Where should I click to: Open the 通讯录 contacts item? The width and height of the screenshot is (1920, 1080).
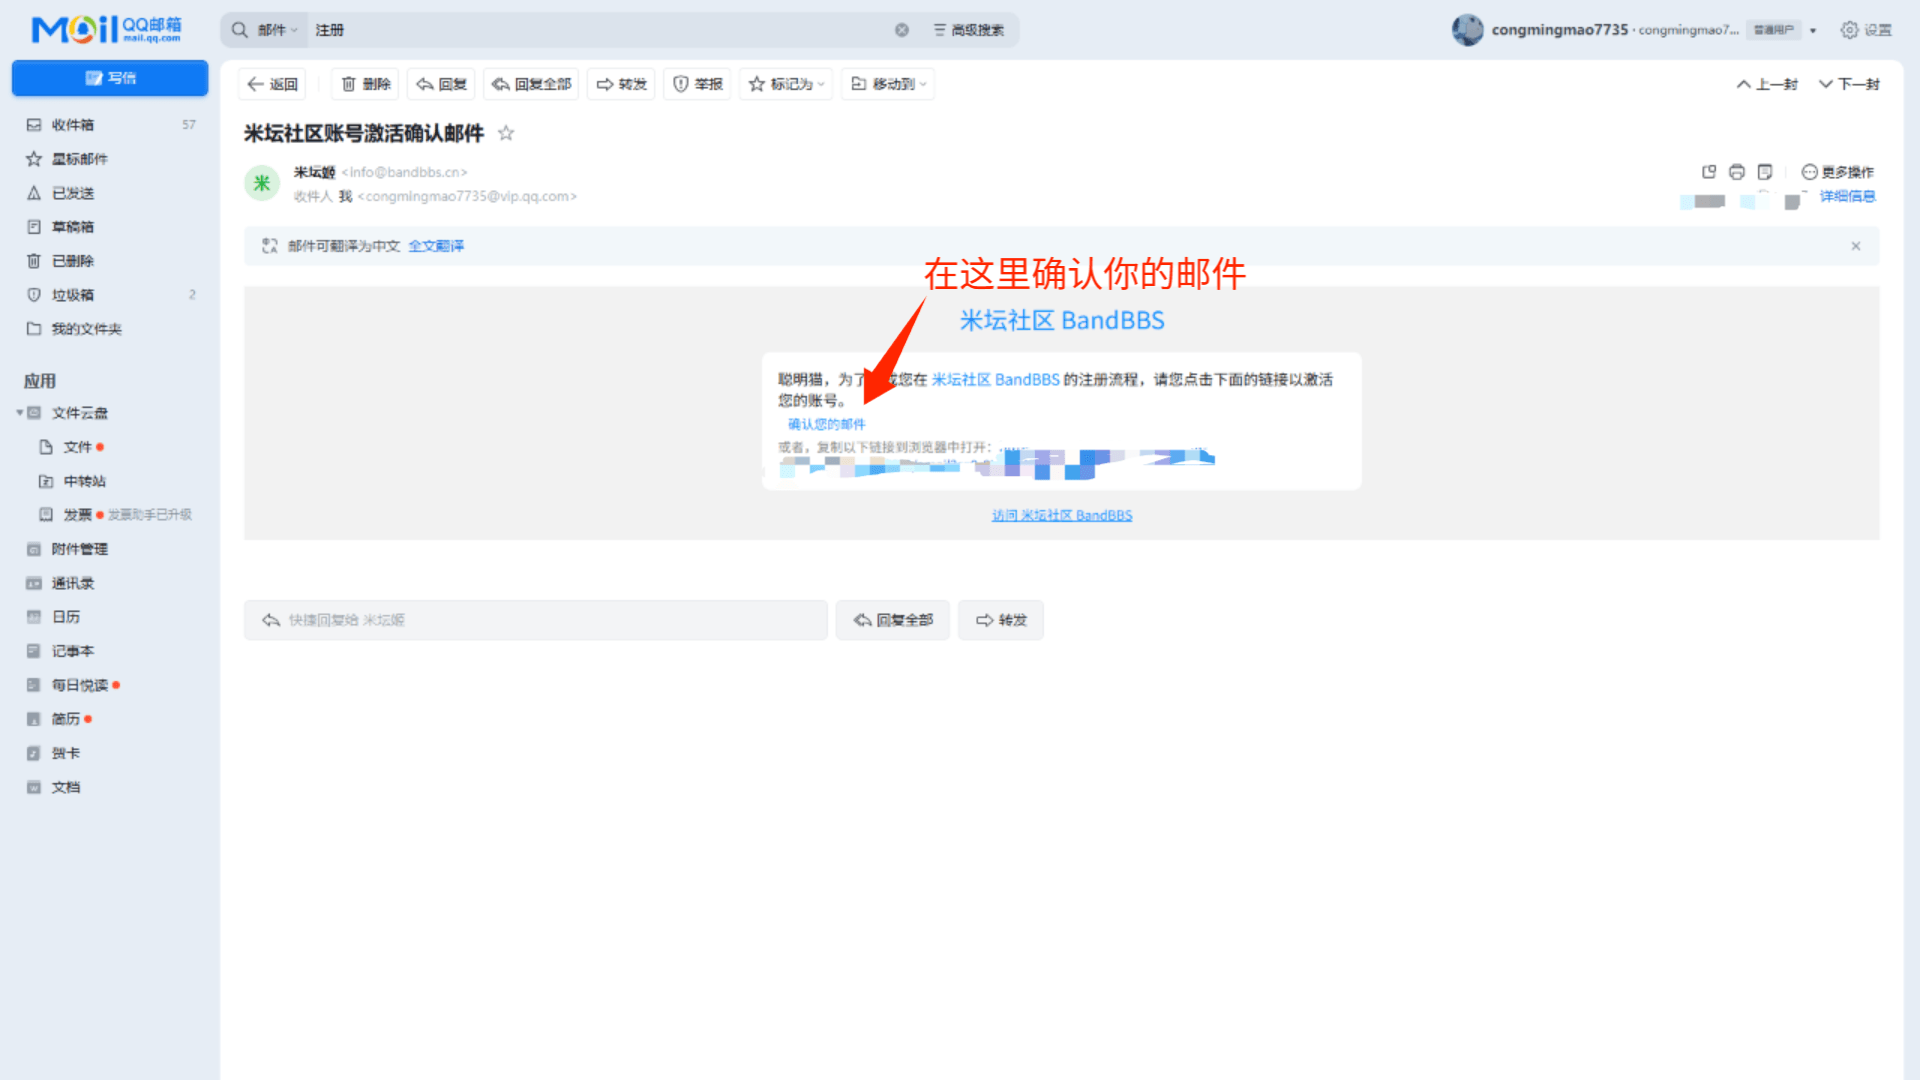[73, 583]
